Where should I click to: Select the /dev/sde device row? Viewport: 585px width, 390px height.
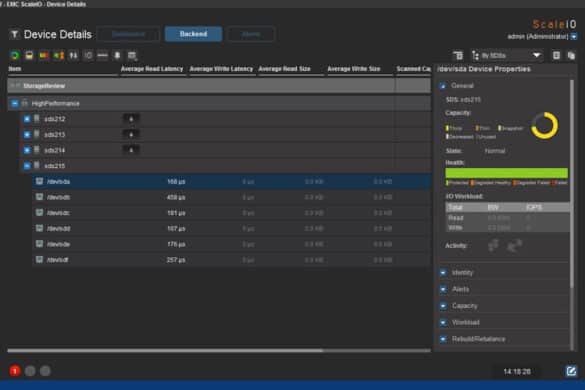(x=231, y=244)
